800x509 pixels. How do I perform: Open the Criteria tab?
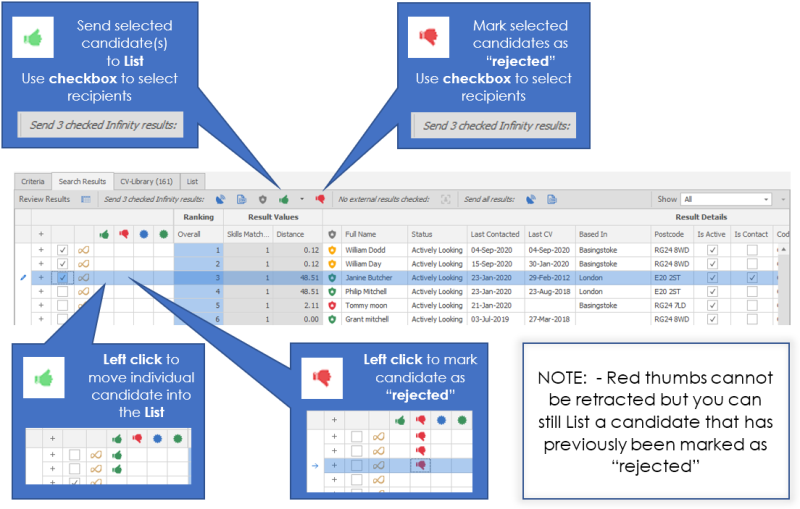click(33, 182)
